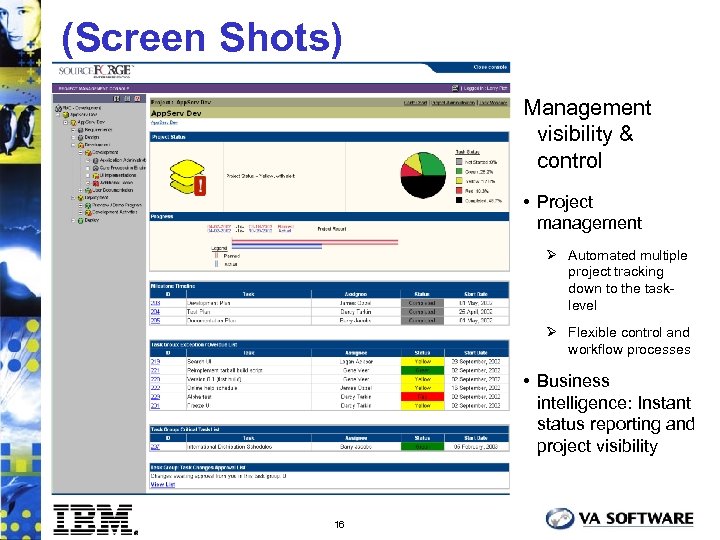Click the Core Framework Build node icon

click(x=96, y=168)
